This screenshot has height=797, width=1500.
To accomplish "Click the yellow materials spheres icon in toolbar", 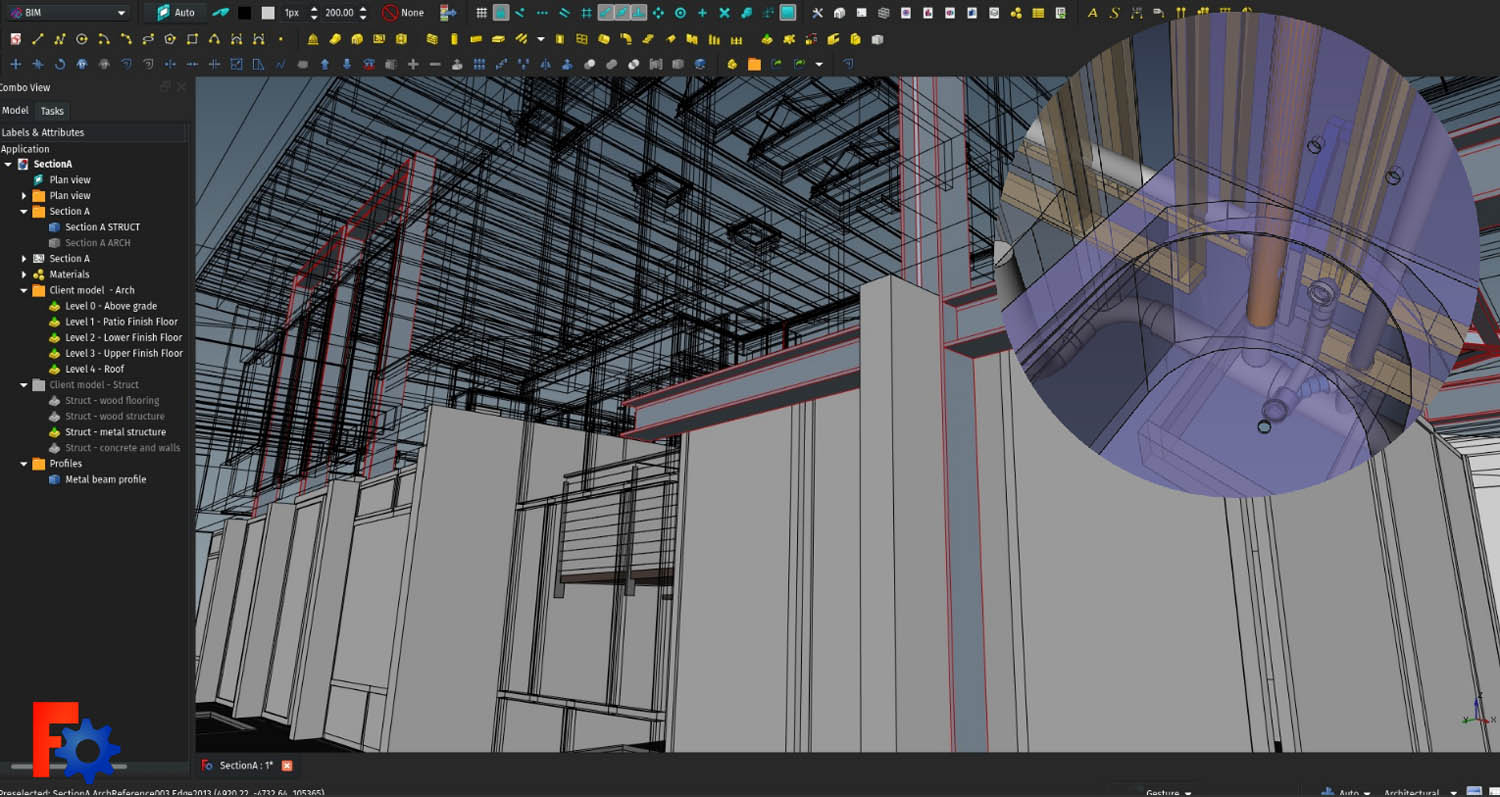I will coord(1016,13).
